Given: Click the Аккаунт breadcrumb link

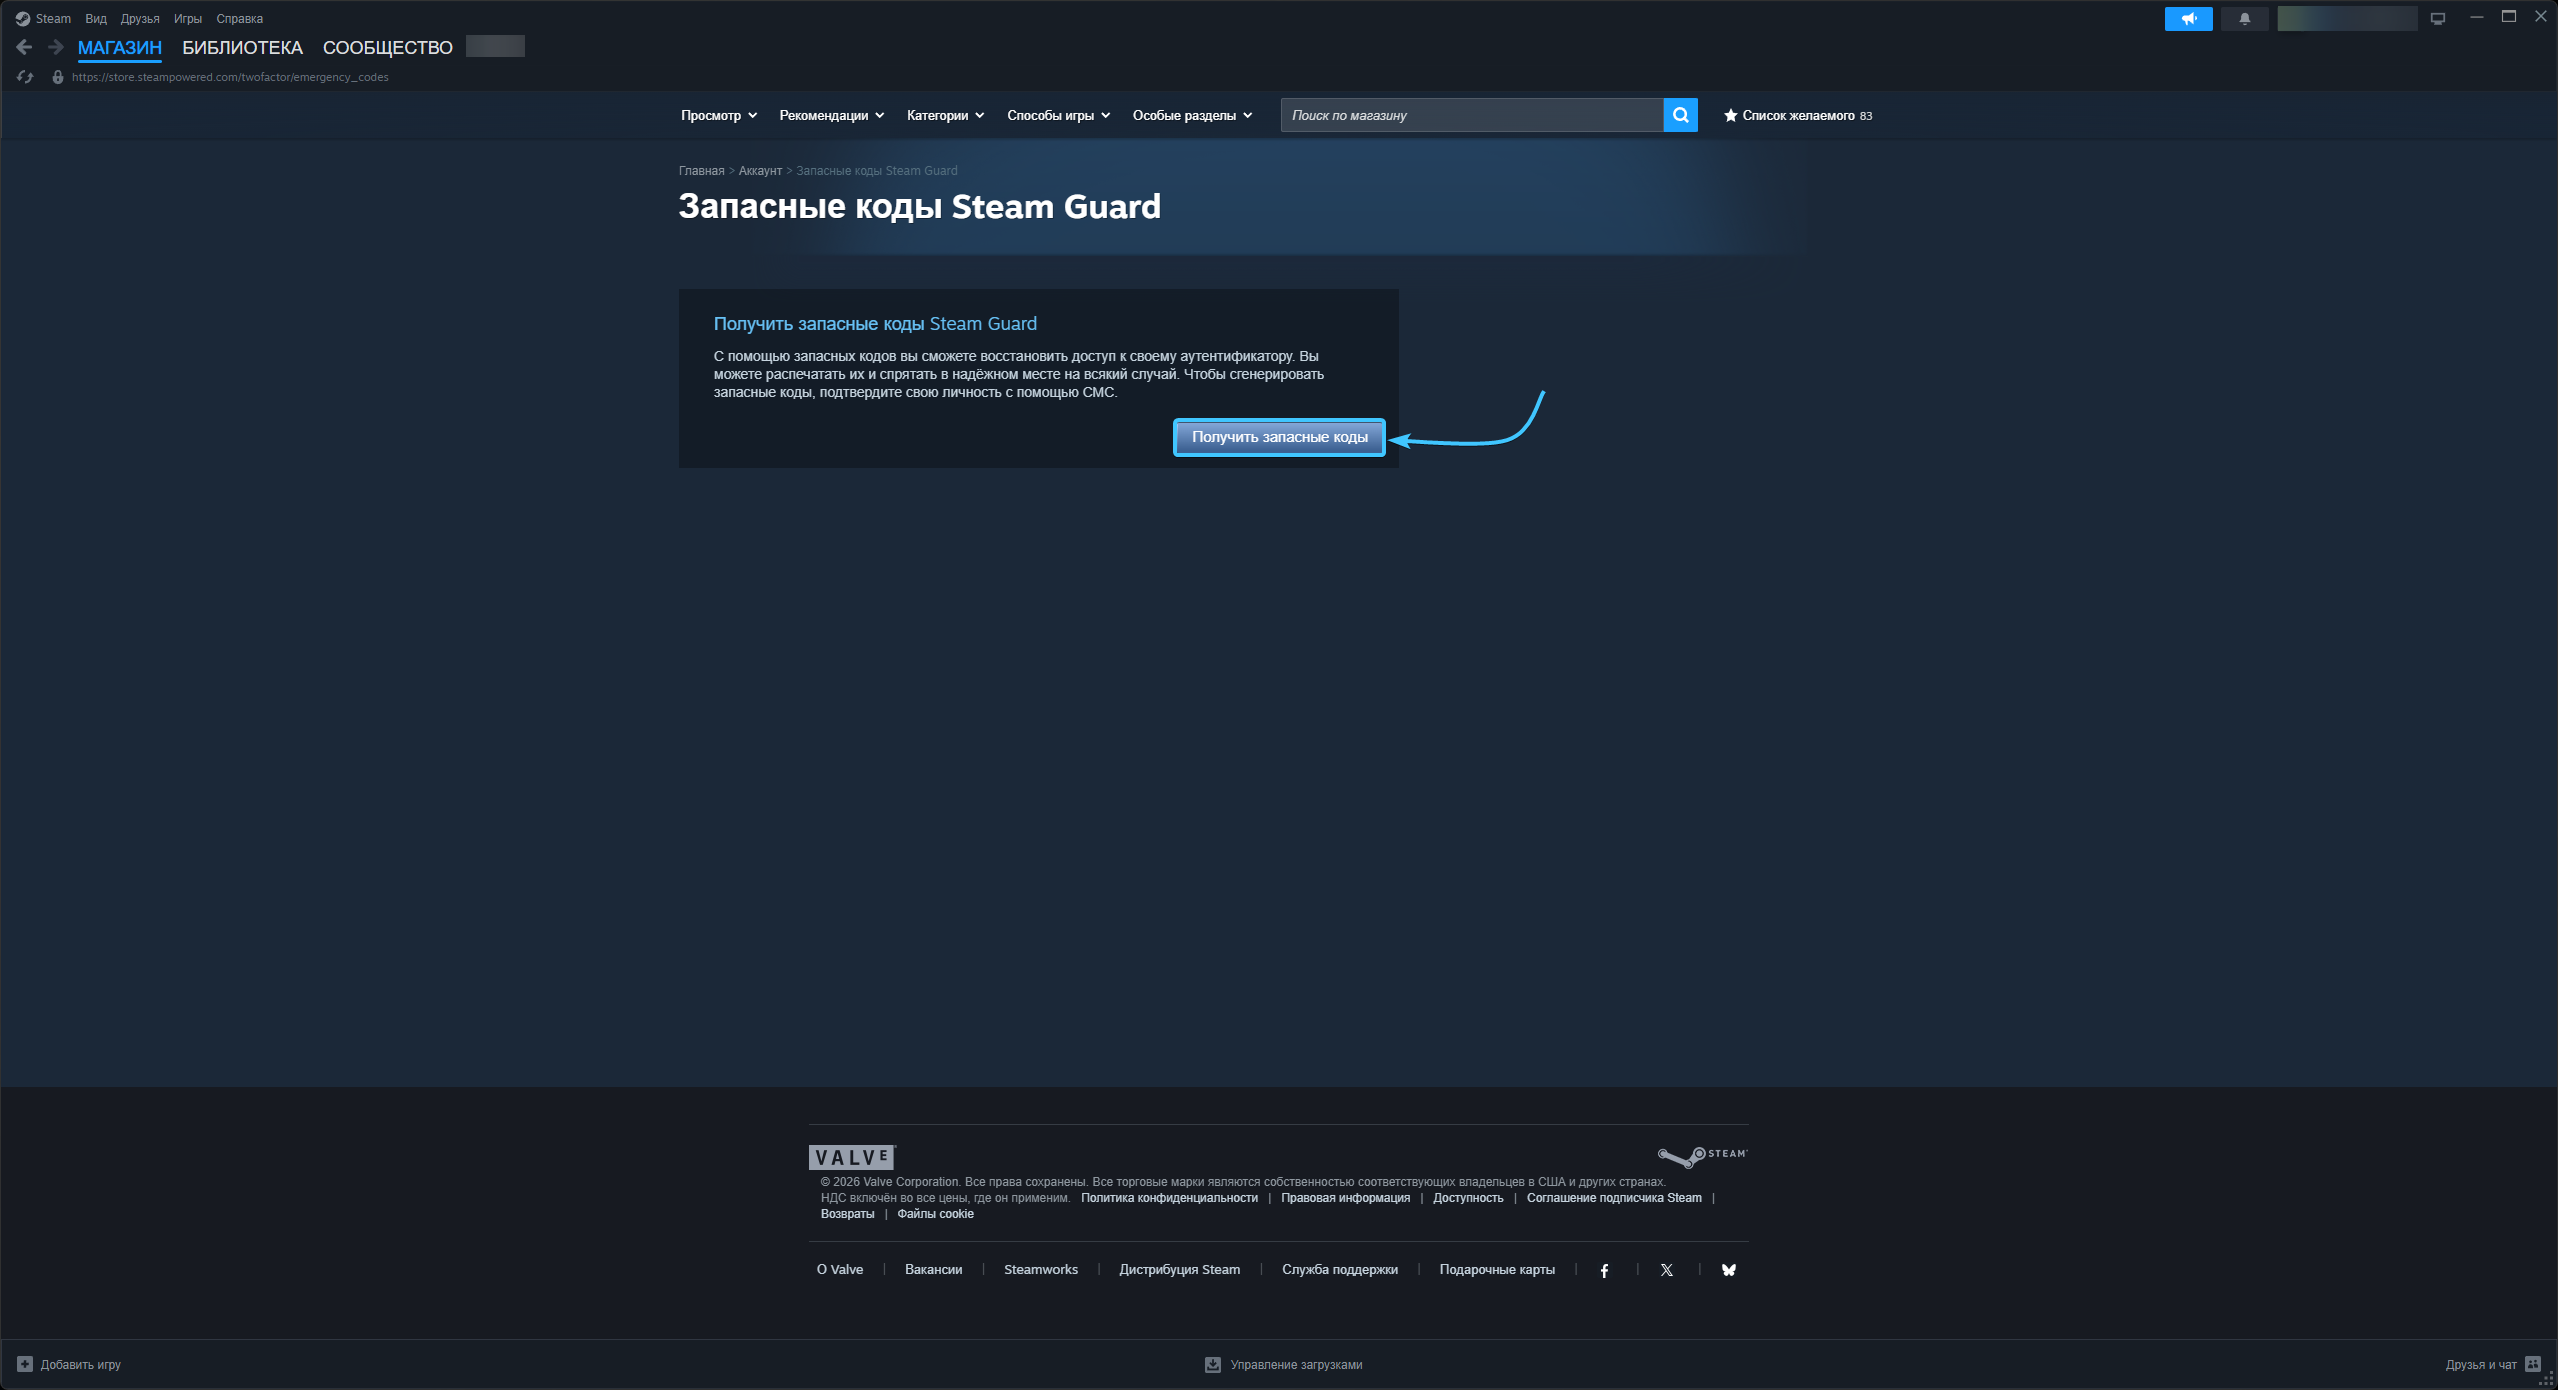Looking at the screenshot, I should (x=759, y=171).
